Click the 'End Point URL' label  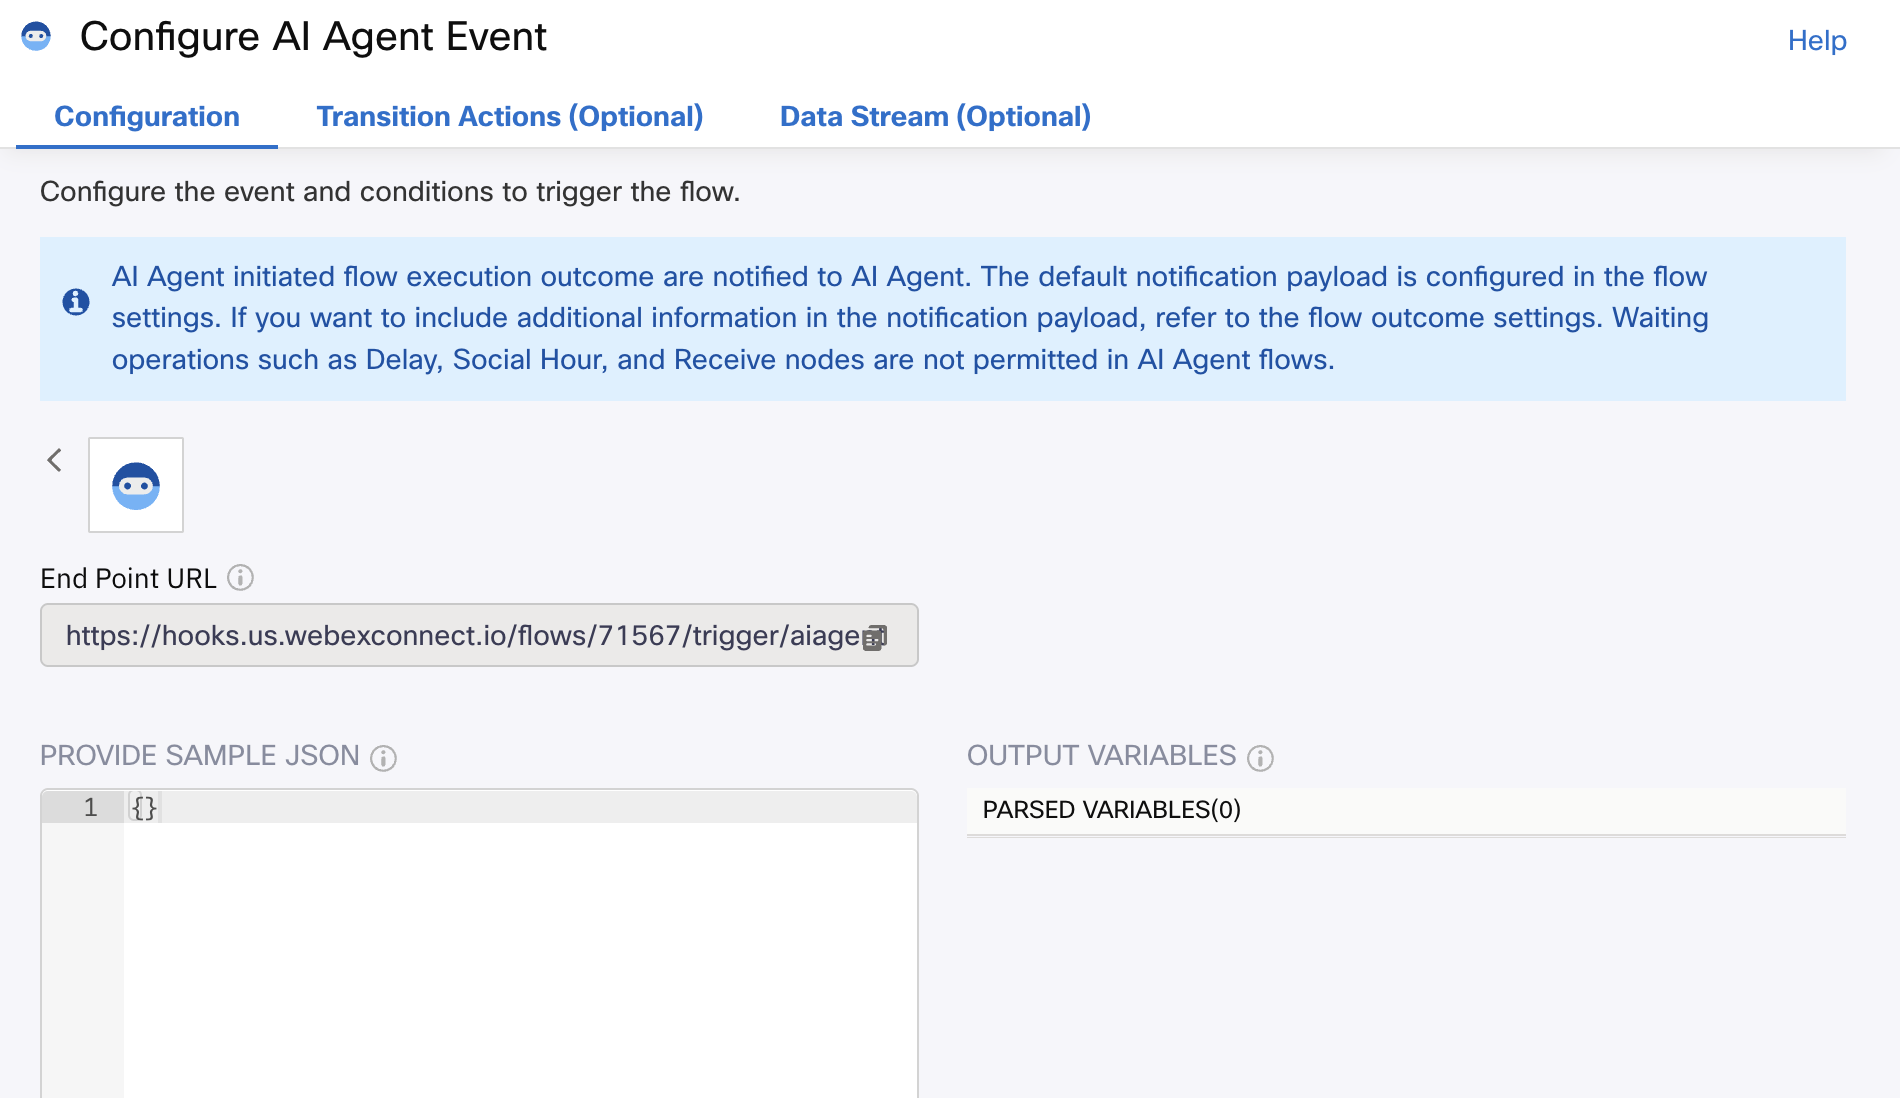click(128, 578)
